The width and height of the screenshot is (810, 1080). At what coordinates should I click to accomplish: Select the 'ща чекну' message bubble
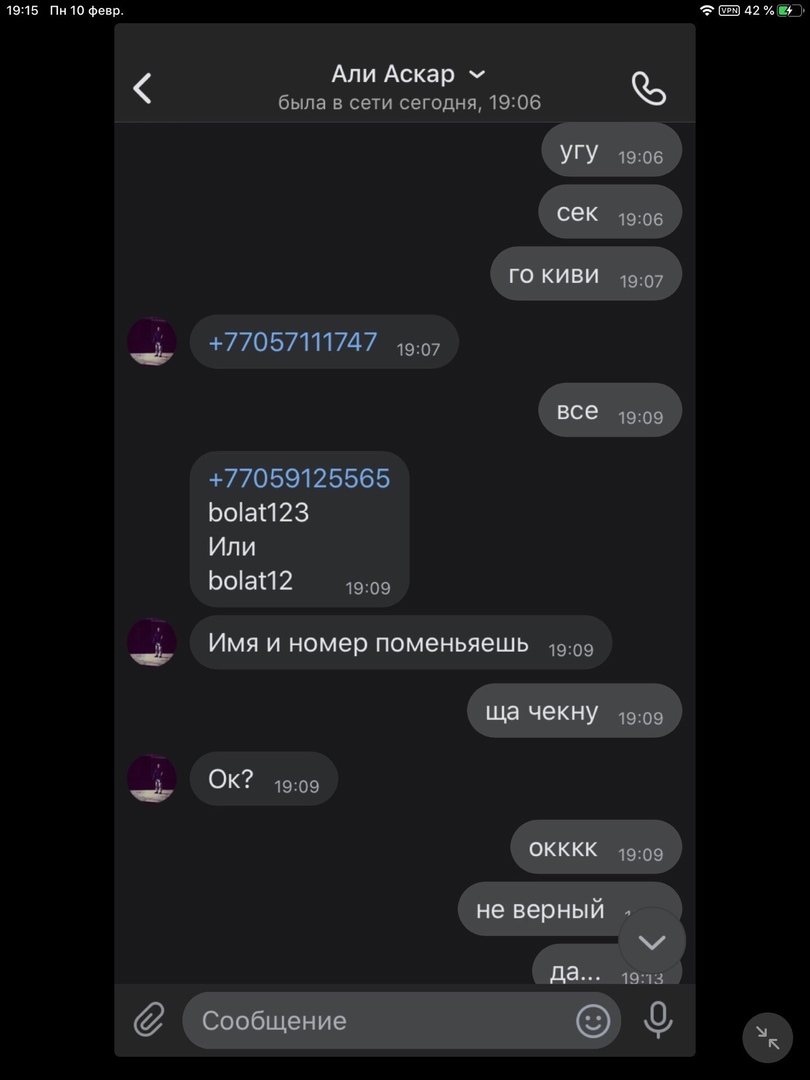point(574,711)
